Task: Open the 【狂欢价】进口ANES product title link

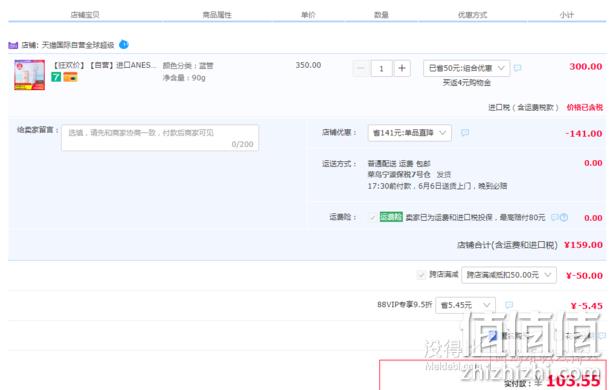Action: click(x=104, y=65)
